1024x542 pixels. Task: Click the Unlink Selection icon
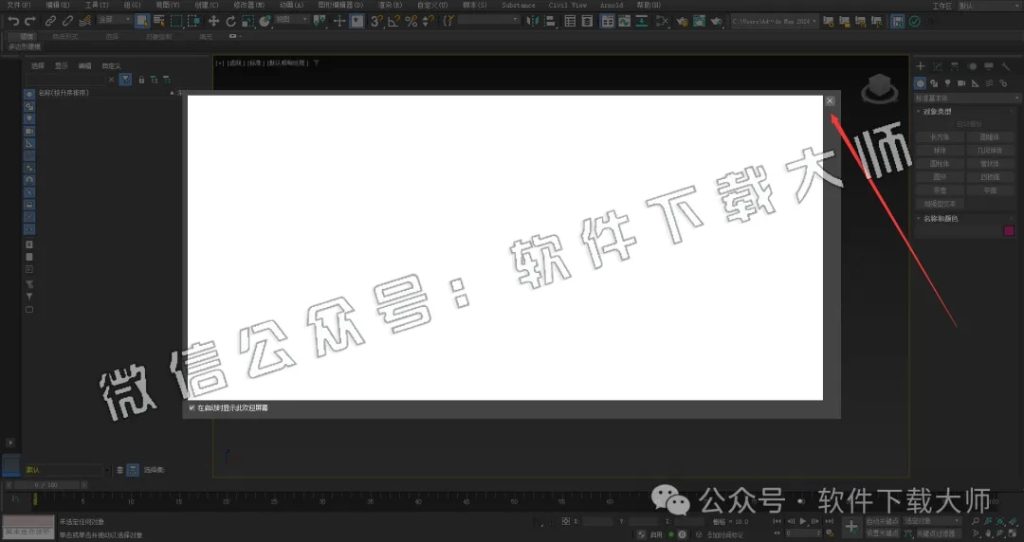coord(67,22)
